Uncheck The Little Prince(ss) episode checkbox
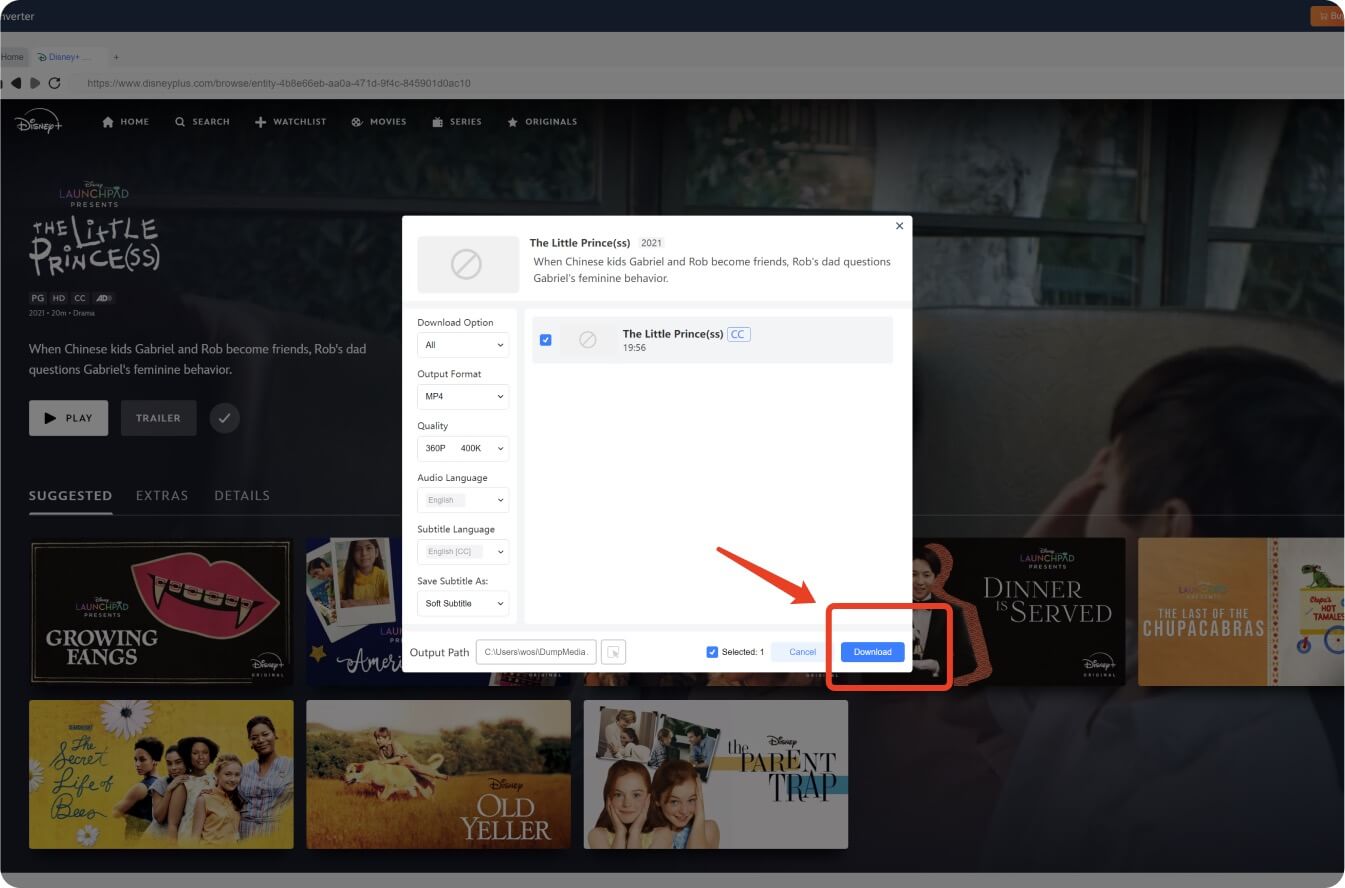This screenshot has width=1345, height=888. tap(545, 340)
